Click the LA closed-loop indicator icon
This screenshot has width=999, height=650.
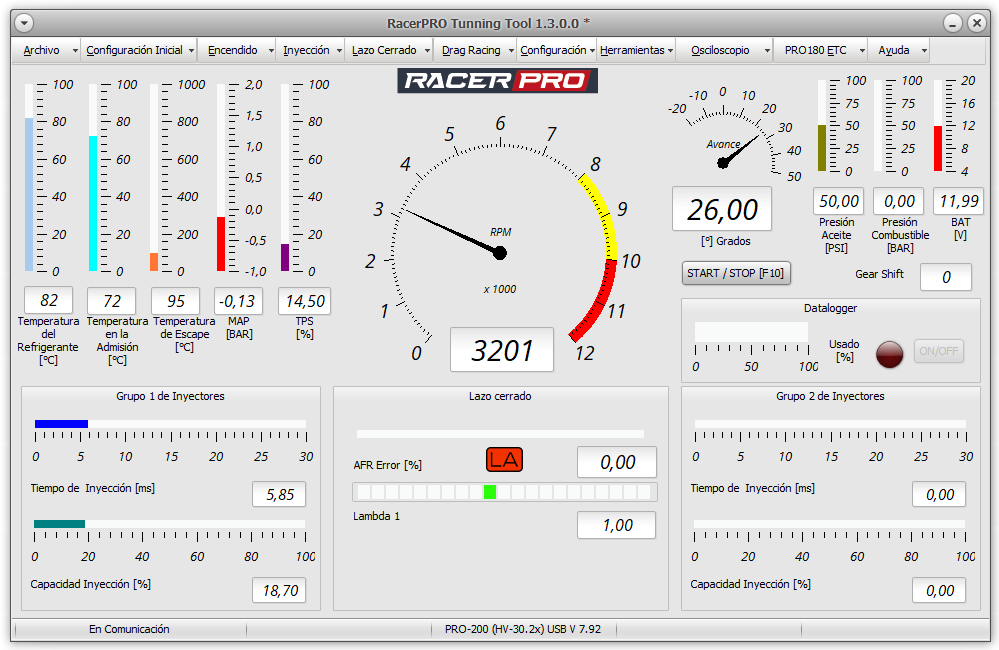click(x=504, y=459)
